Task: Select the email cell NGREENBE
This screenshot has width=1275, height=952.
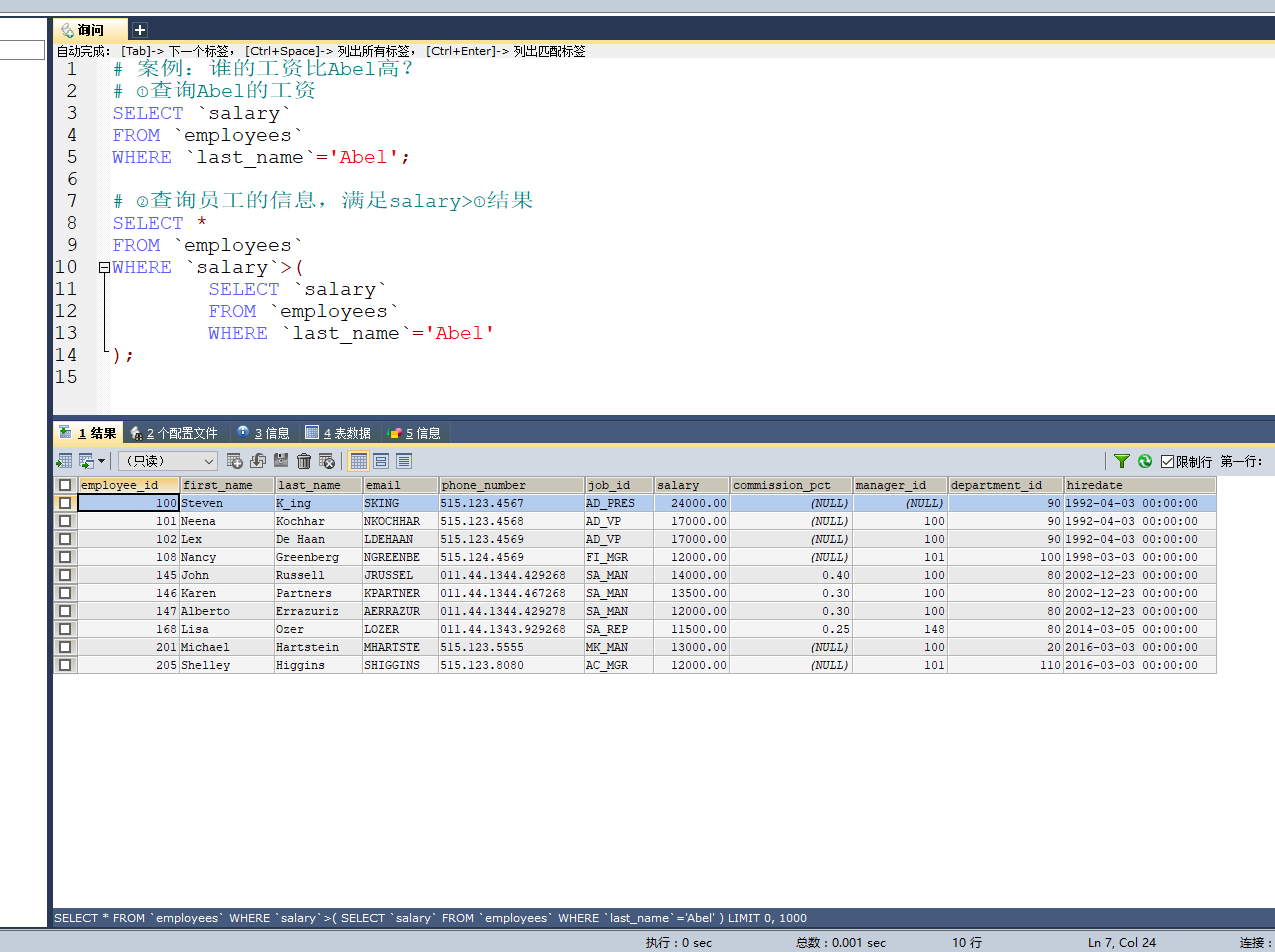Action: tap(400, 557)
